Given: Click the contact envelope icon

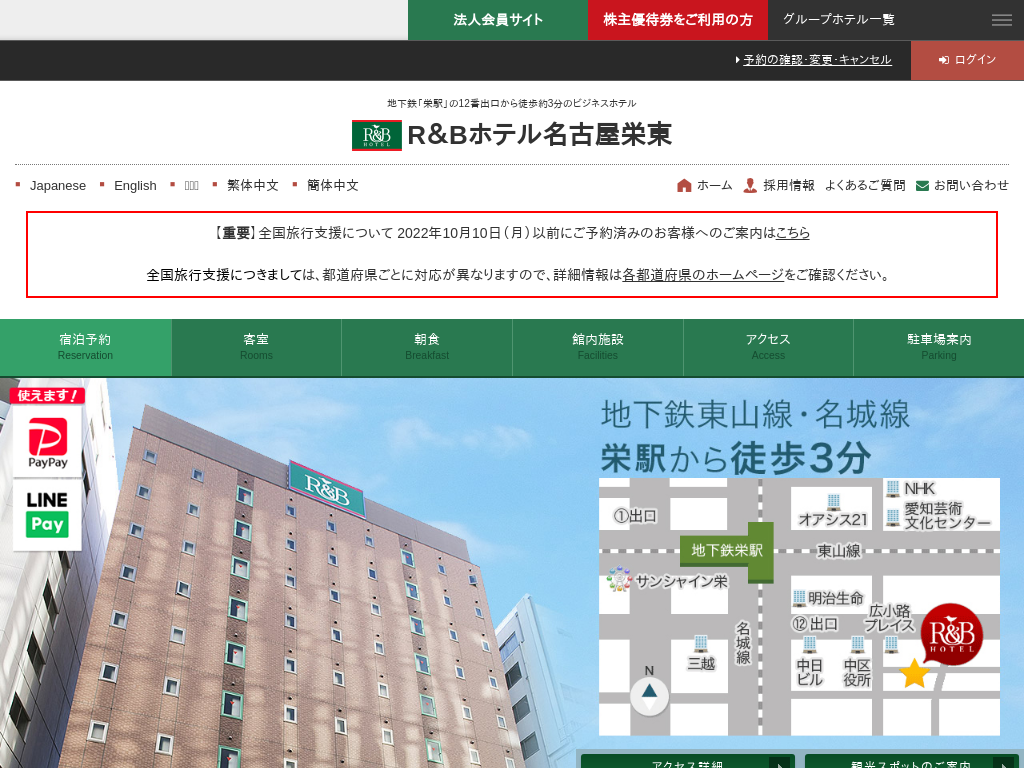Looking at the screenshot, I should (x=922, y=185).
